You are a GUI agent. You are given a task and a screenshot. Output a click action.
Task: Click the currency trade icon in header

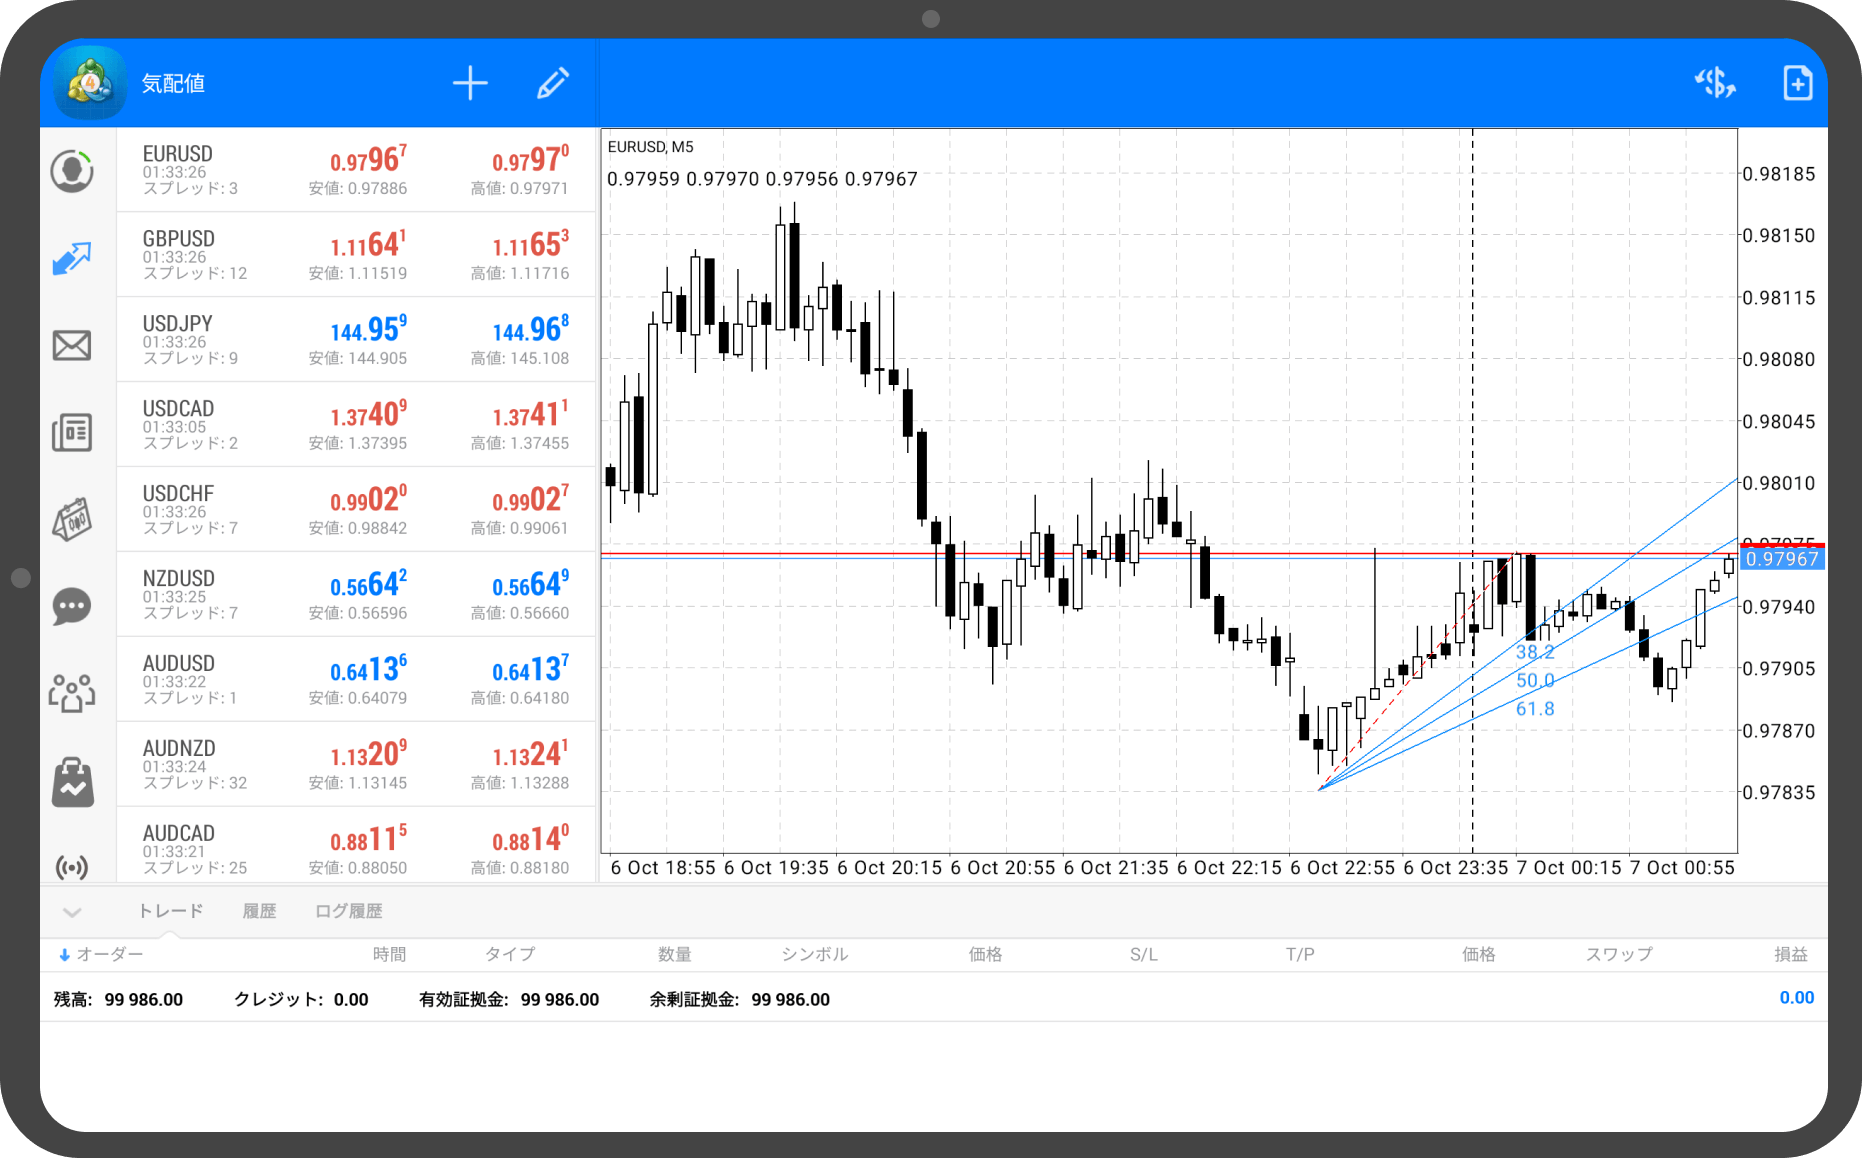coord(1714,83)
